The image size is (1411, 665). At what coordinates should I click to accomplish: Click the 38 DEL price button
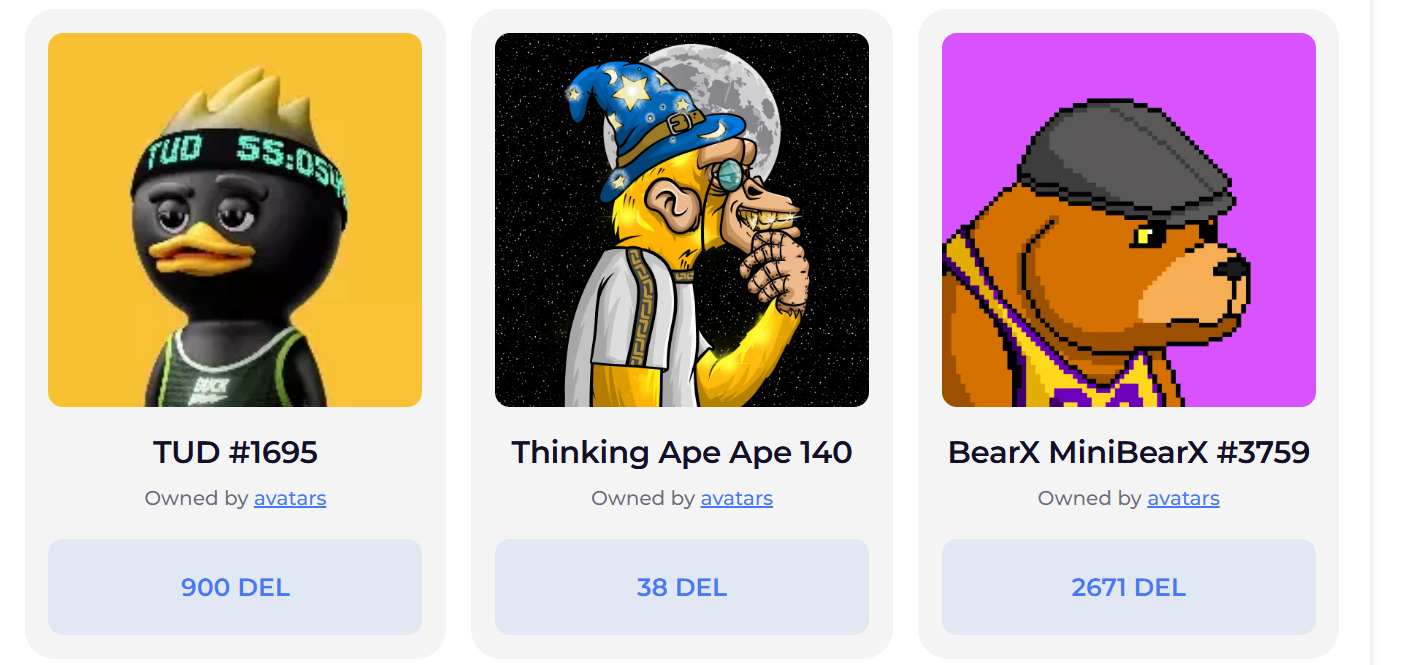[682, 587]
